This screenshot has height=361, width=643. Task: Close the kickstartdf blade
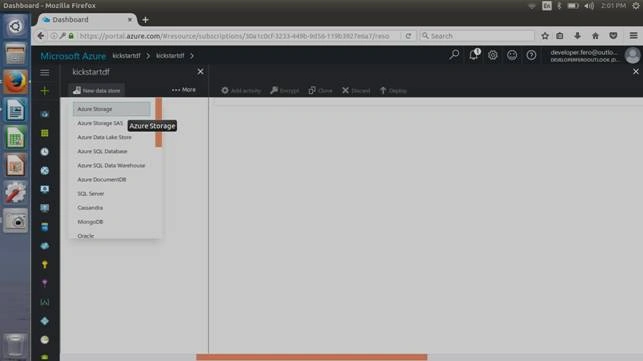click(x=200, y=72)
